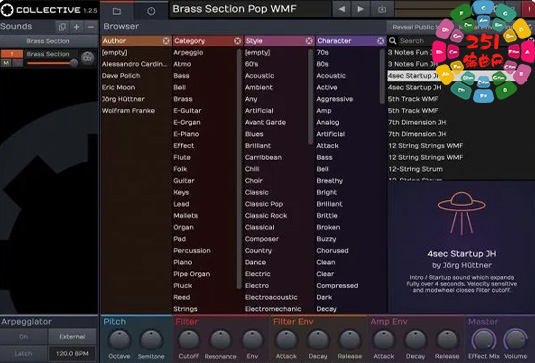The width and height of the screenshot is (535, 363).
Task: Click the UFO preset artwork
Action: [x=462, y=213]
